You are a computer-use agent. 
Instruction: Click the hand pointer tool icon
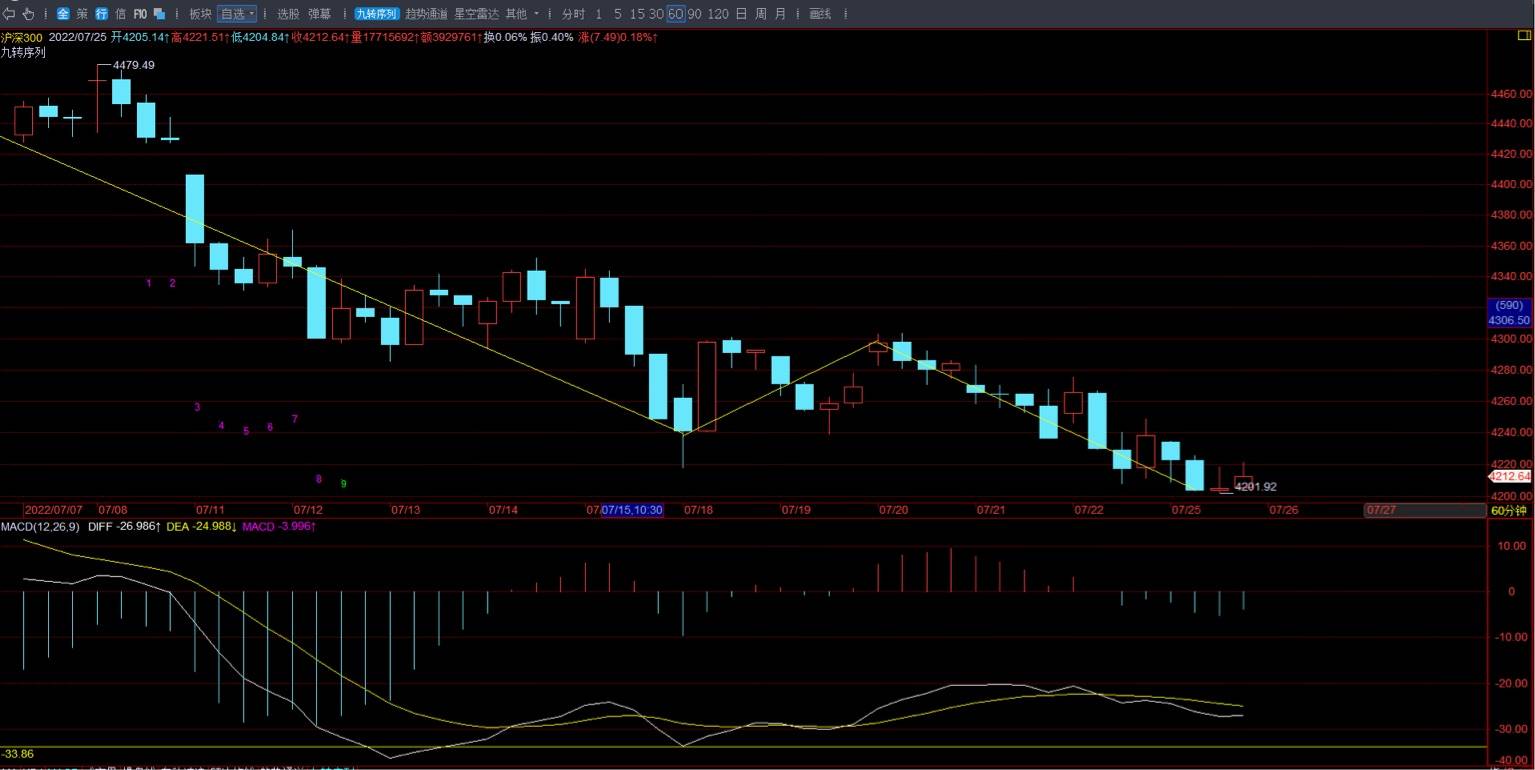(28, 14)
